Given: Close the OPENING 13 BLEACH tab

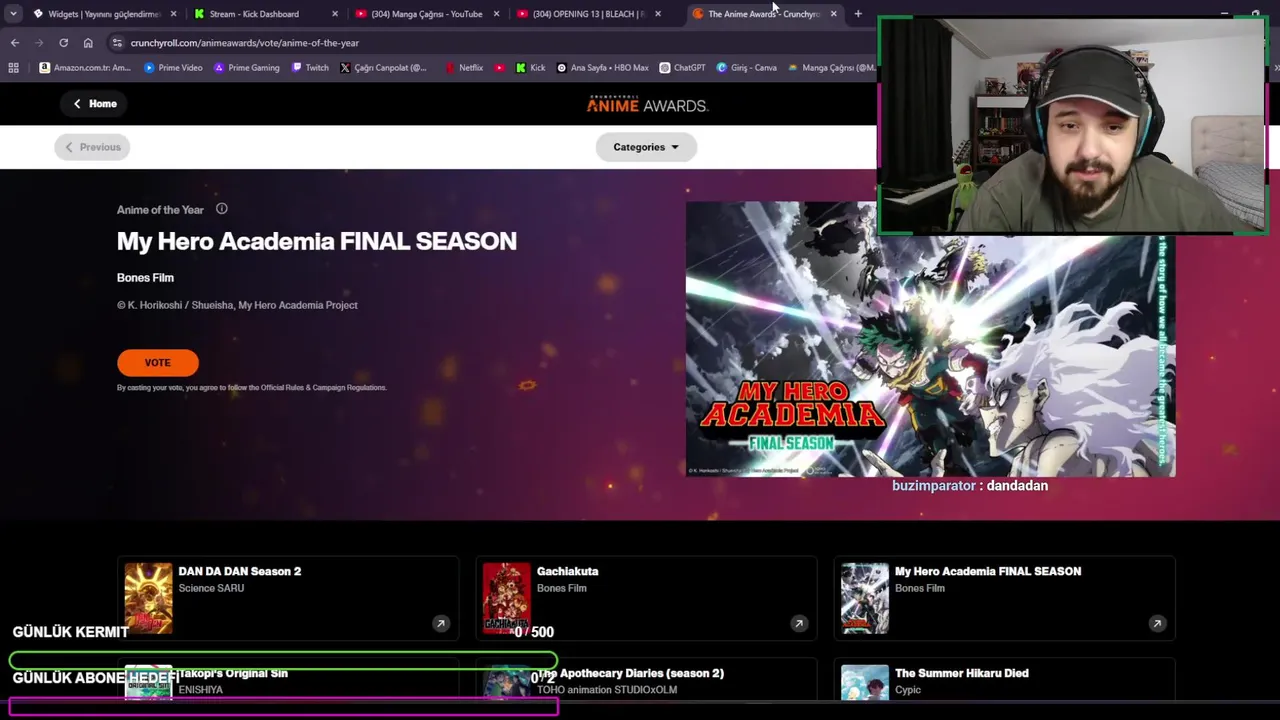Looking at the screenshot, I should click(x=657, y=14).
